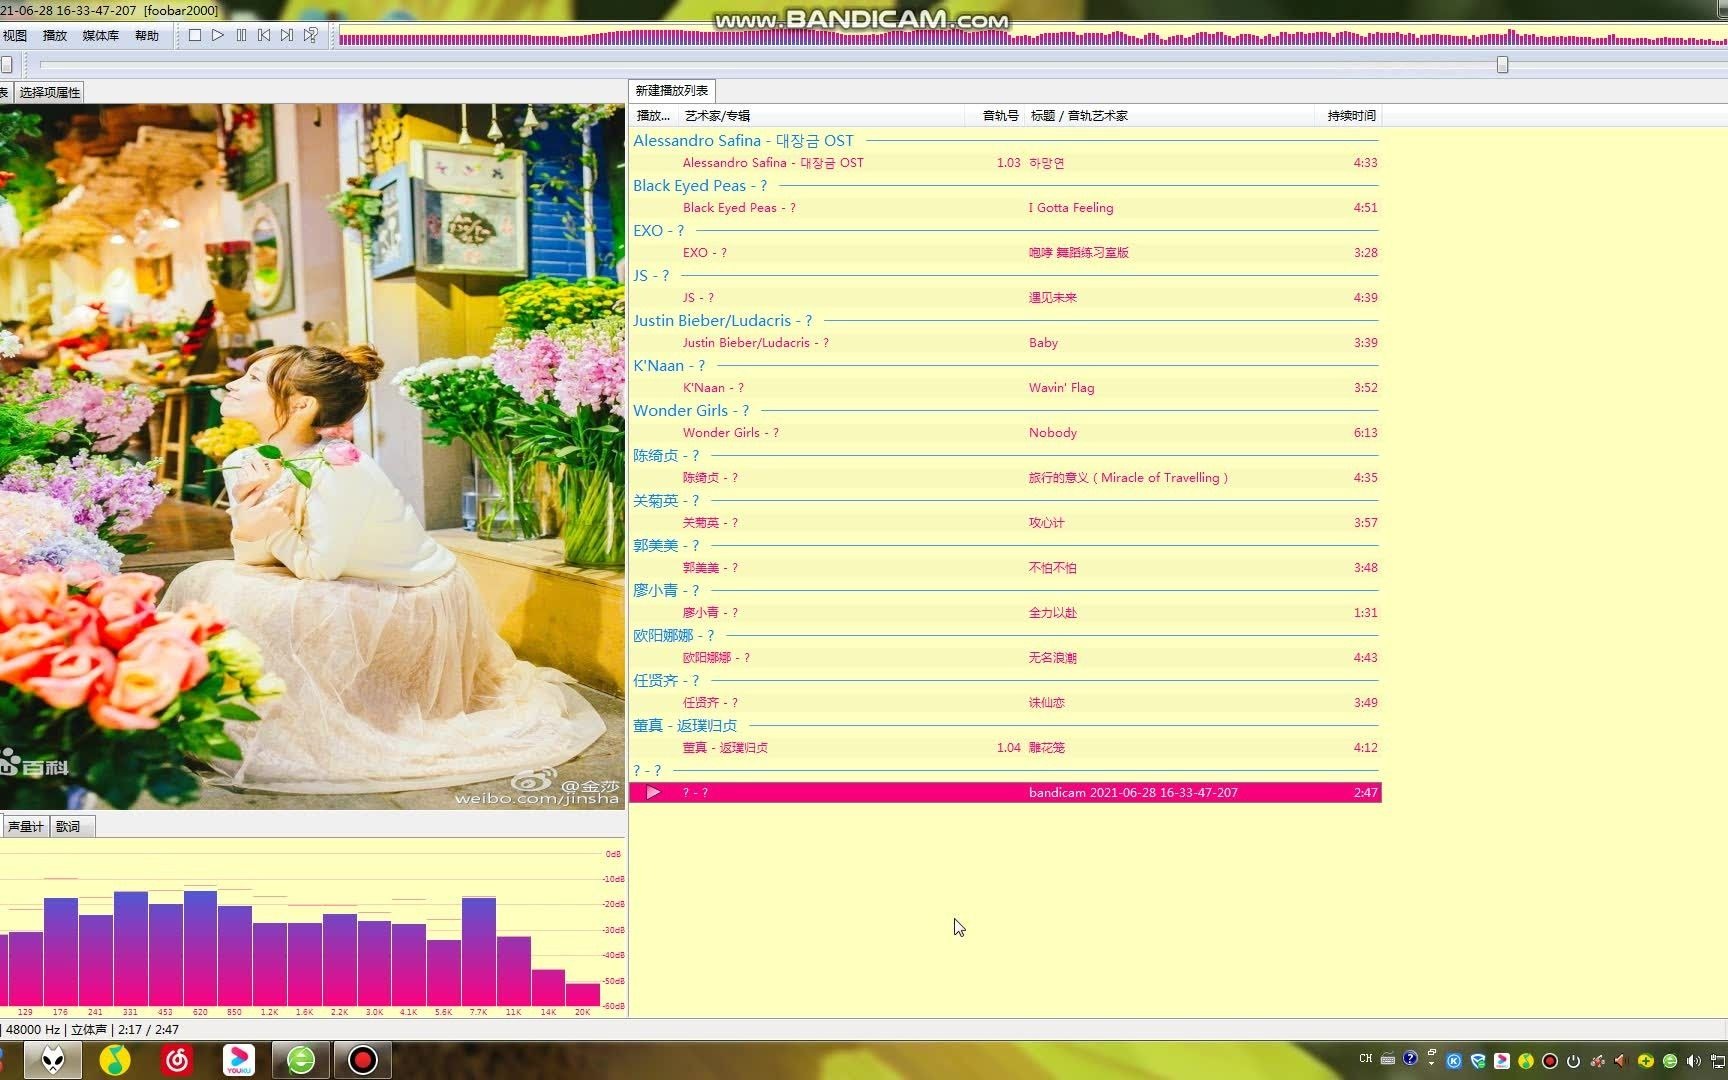The image size is (1728, 1080).
Task: Select the track 全力以赴
Action: click(x=1005, y=613)
